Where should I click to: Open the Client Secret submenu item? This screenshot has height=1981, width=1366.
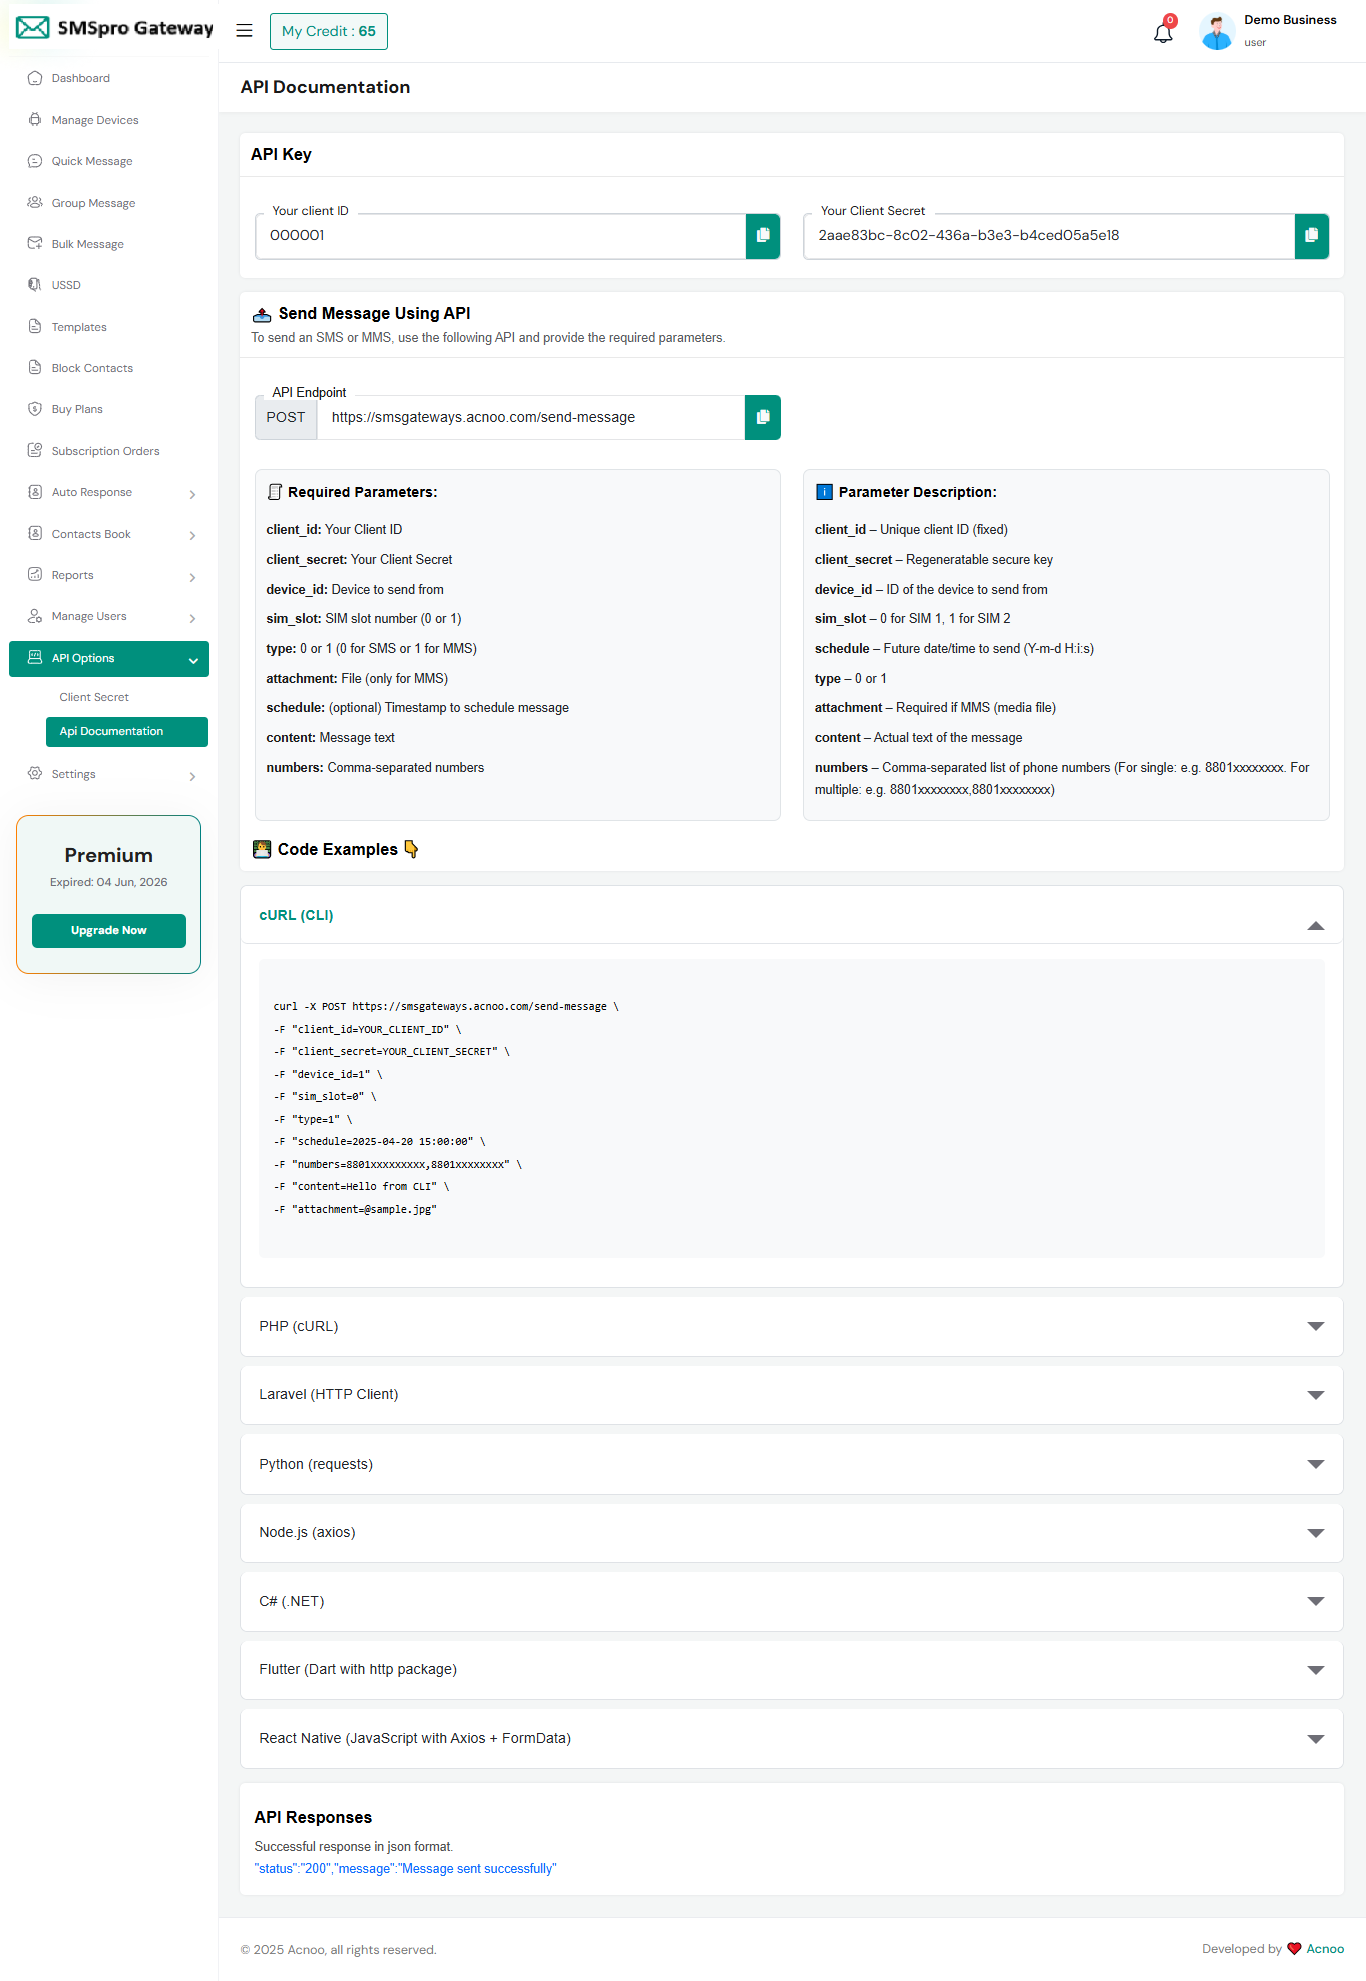pos(94,698)
